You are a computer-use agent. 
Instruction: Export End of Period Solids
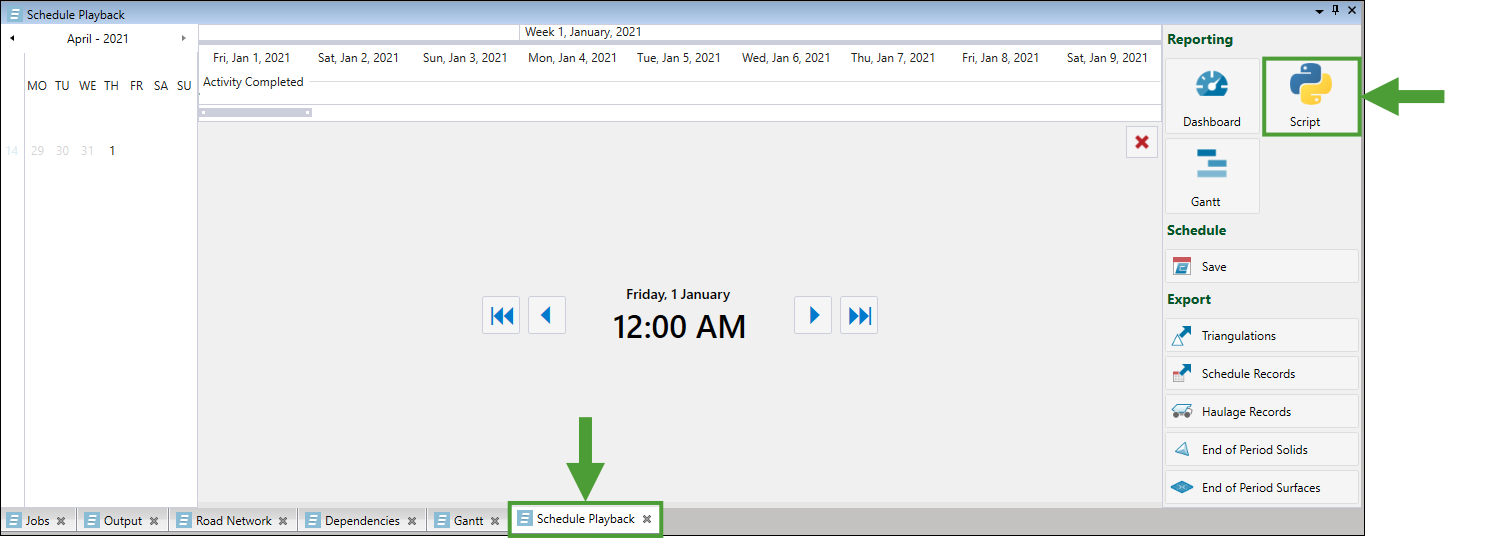coord(1262,450)
